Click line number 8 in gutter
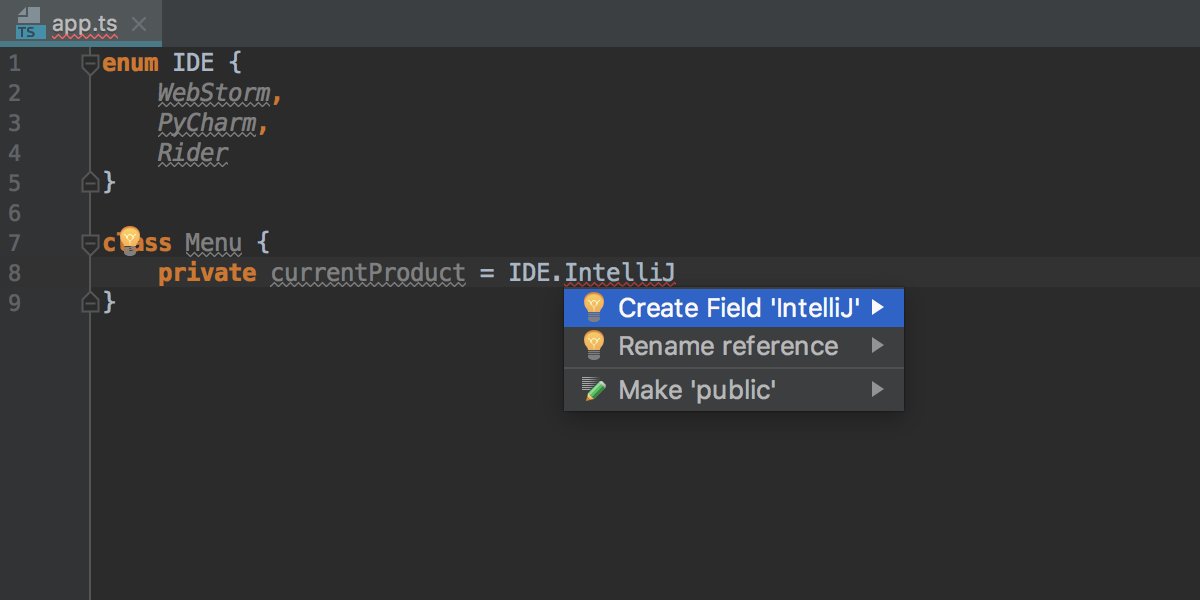 (14, 273)
